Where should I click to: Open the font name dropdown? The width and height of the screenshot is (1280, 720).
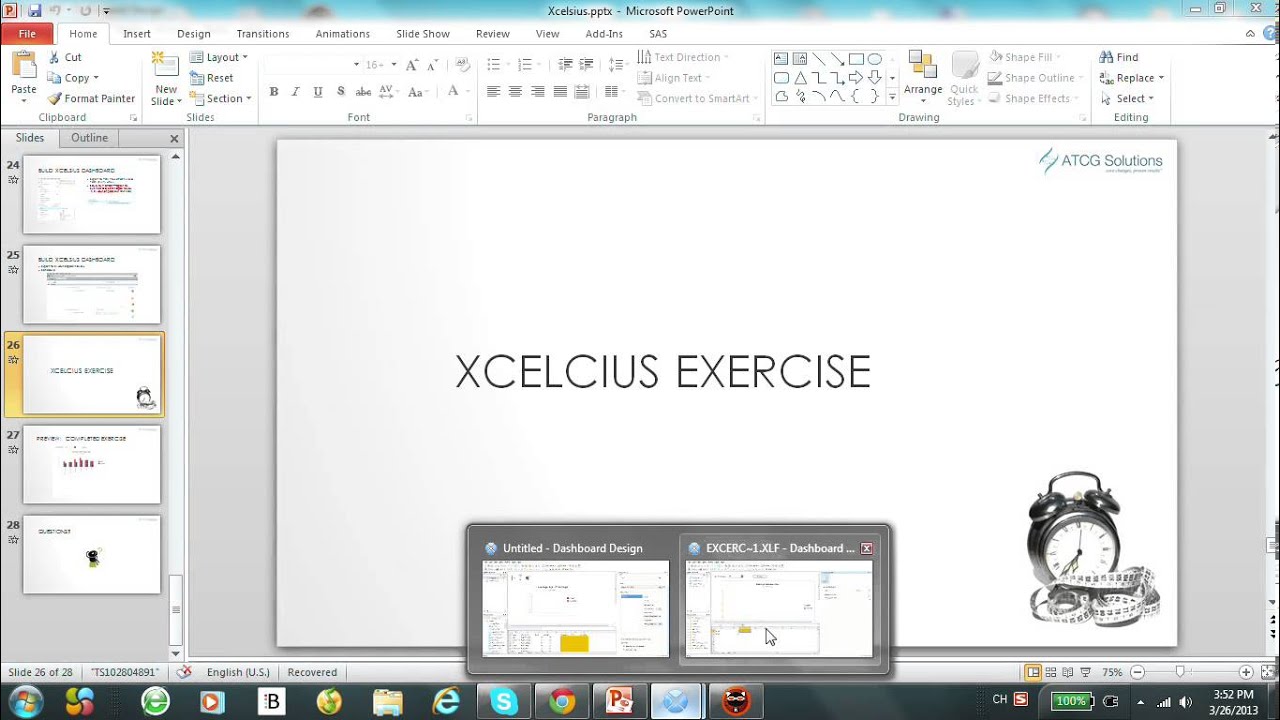pyautogui.click(x=356, y=64)
